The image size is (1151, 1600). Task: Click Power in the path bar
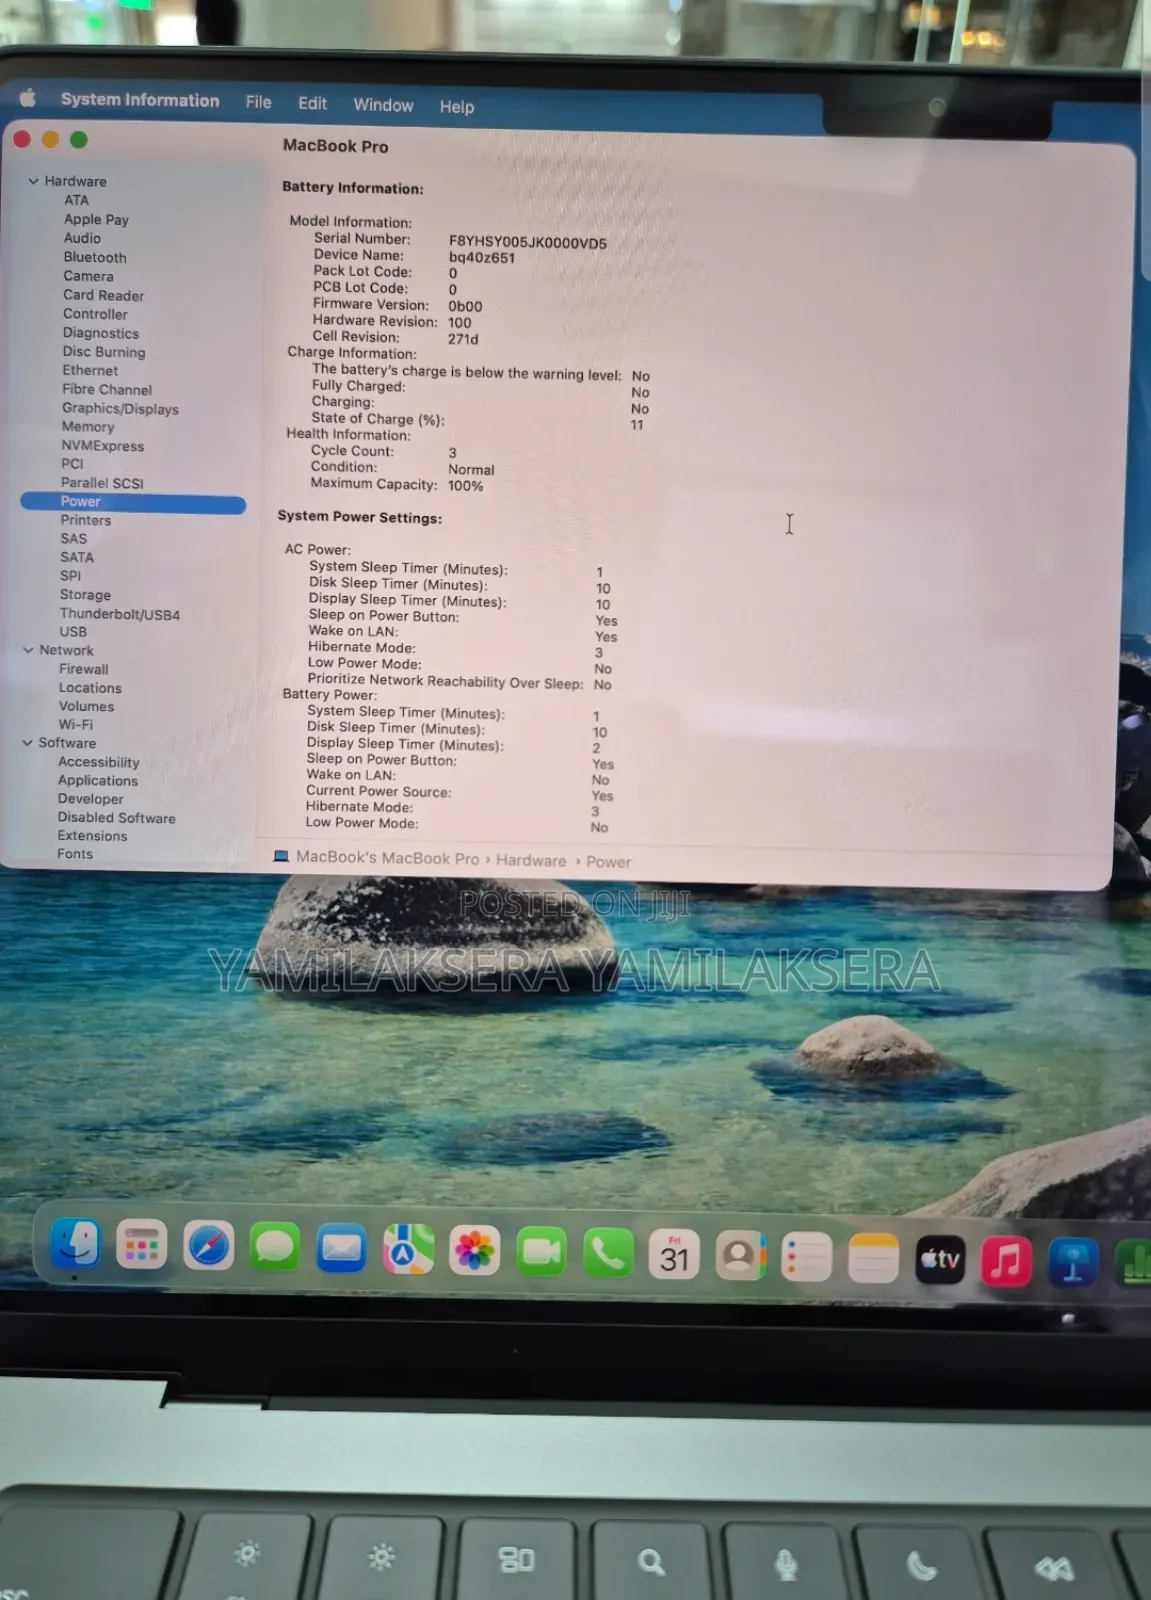pyautogui.click(x=608, y=862)
